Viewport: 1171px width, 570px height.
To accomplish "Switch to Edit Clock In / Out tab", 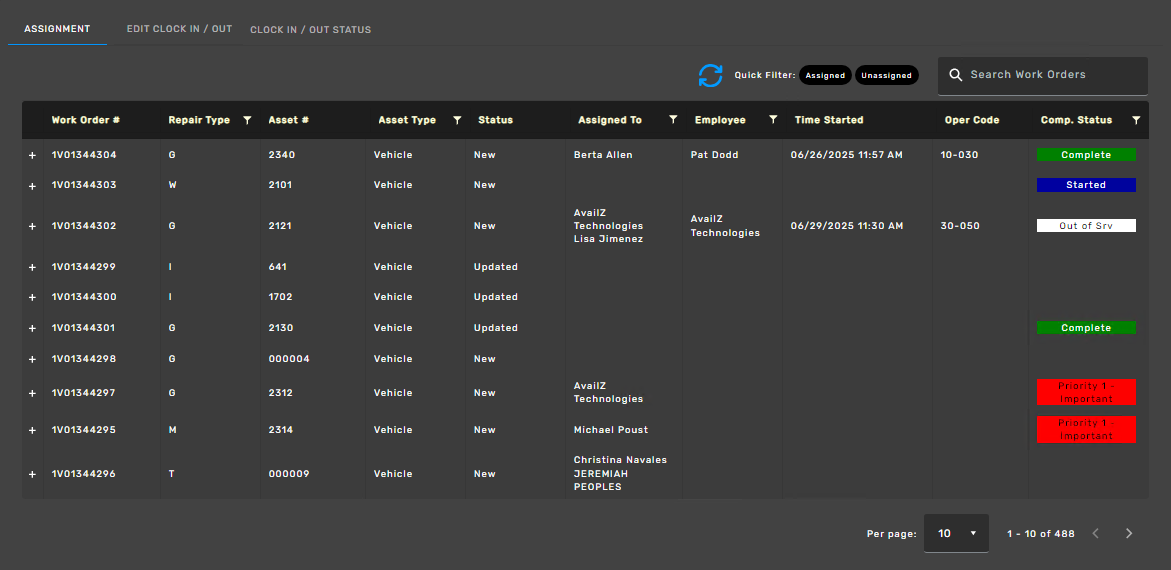I will pyautogui.click(x=179, y=29).
